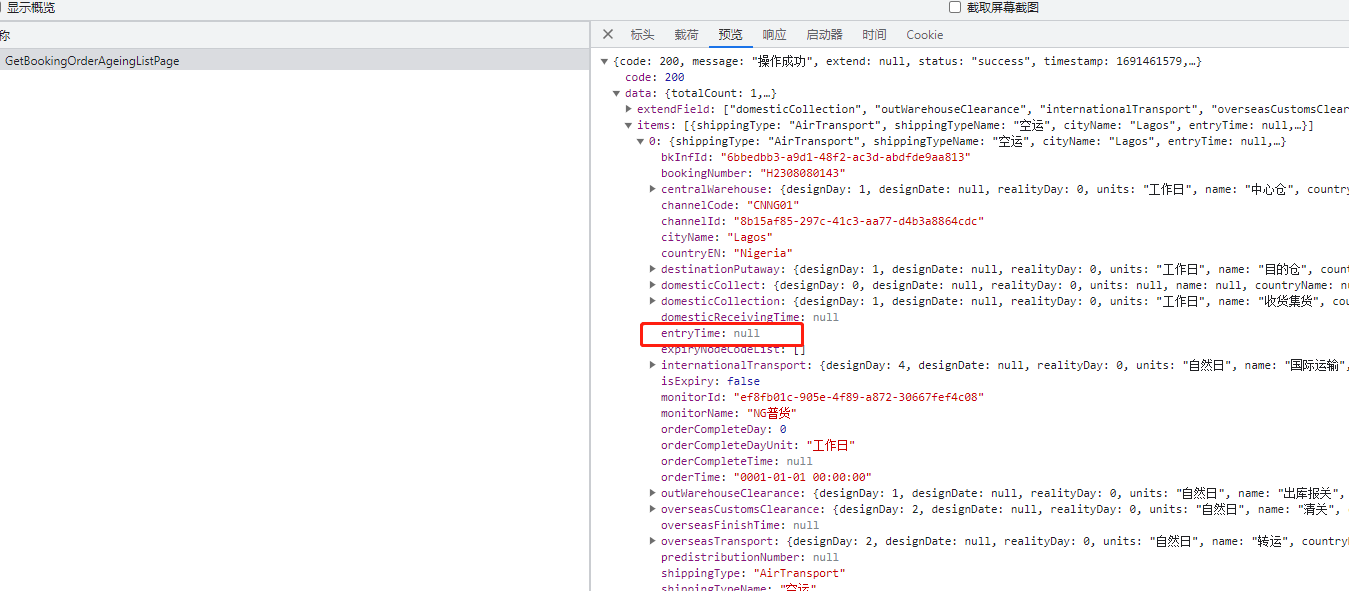Screen dimensions: 1349x591
Task: Switch to the 标头 tab
Action: [642, 35]
